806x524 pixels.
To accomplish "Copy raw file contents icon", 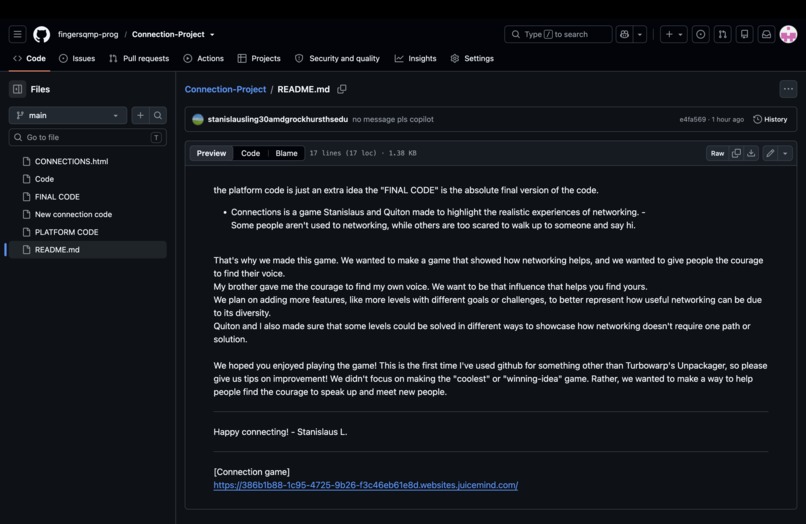I will 736,153.
